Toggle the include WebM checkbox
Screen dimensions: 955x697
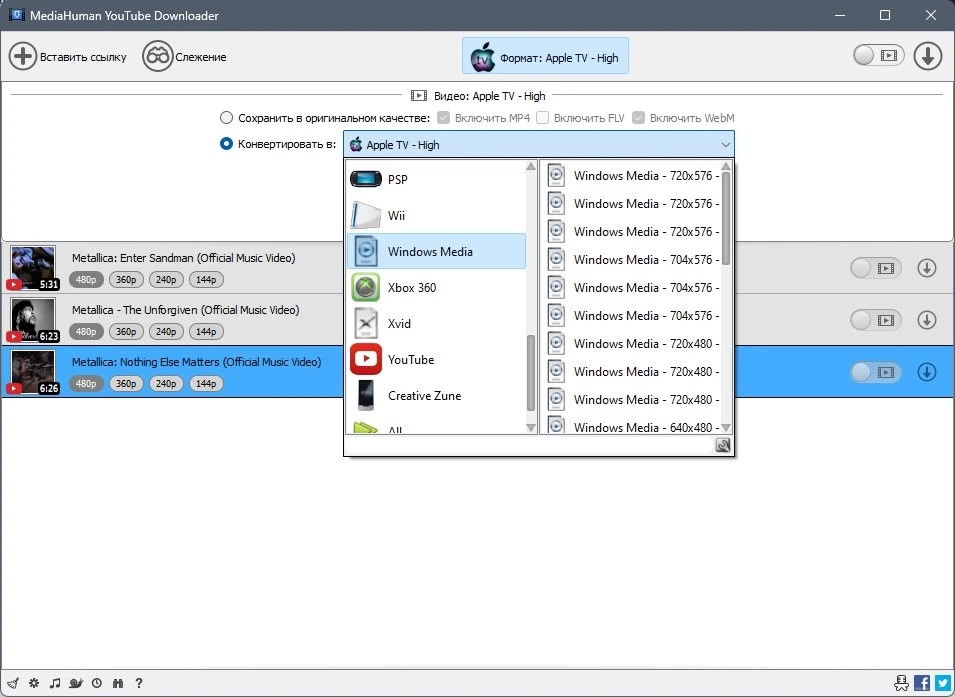click(638, 118)
